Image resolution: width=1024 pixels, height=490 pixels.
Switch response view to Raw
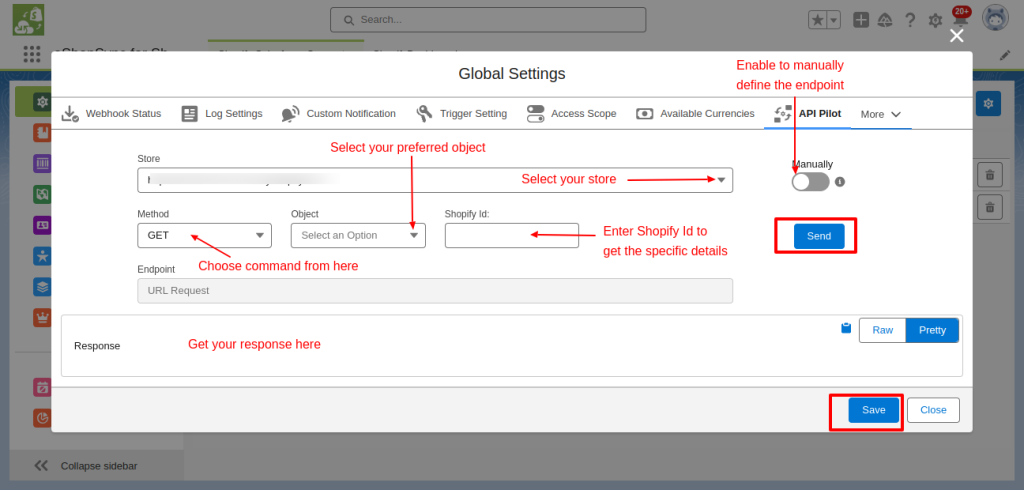coord(882,330)
